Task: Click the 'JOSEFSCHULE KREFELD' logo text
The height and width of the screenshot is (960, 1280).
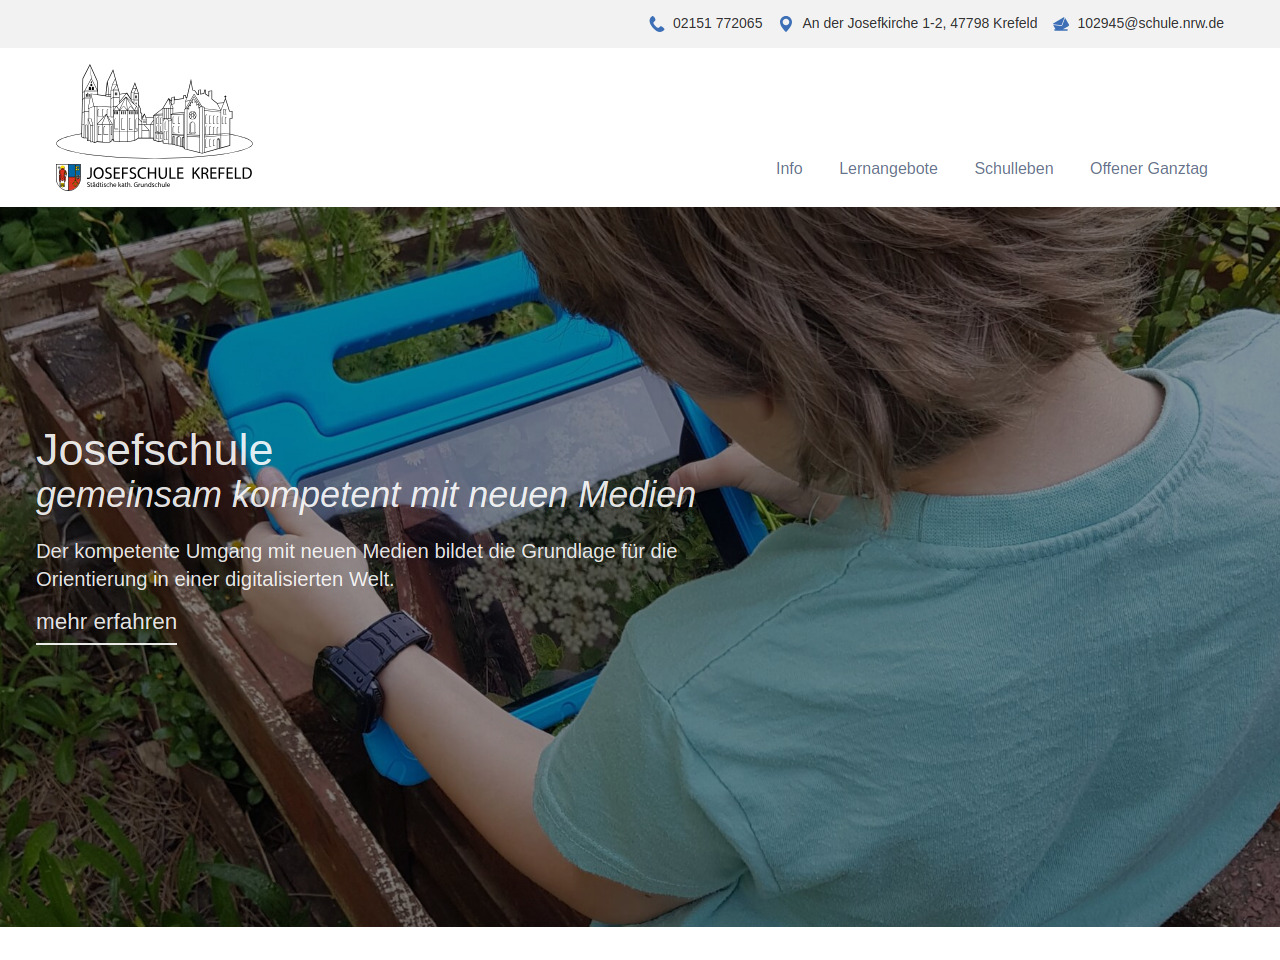Action: click(x=169, y=173)
